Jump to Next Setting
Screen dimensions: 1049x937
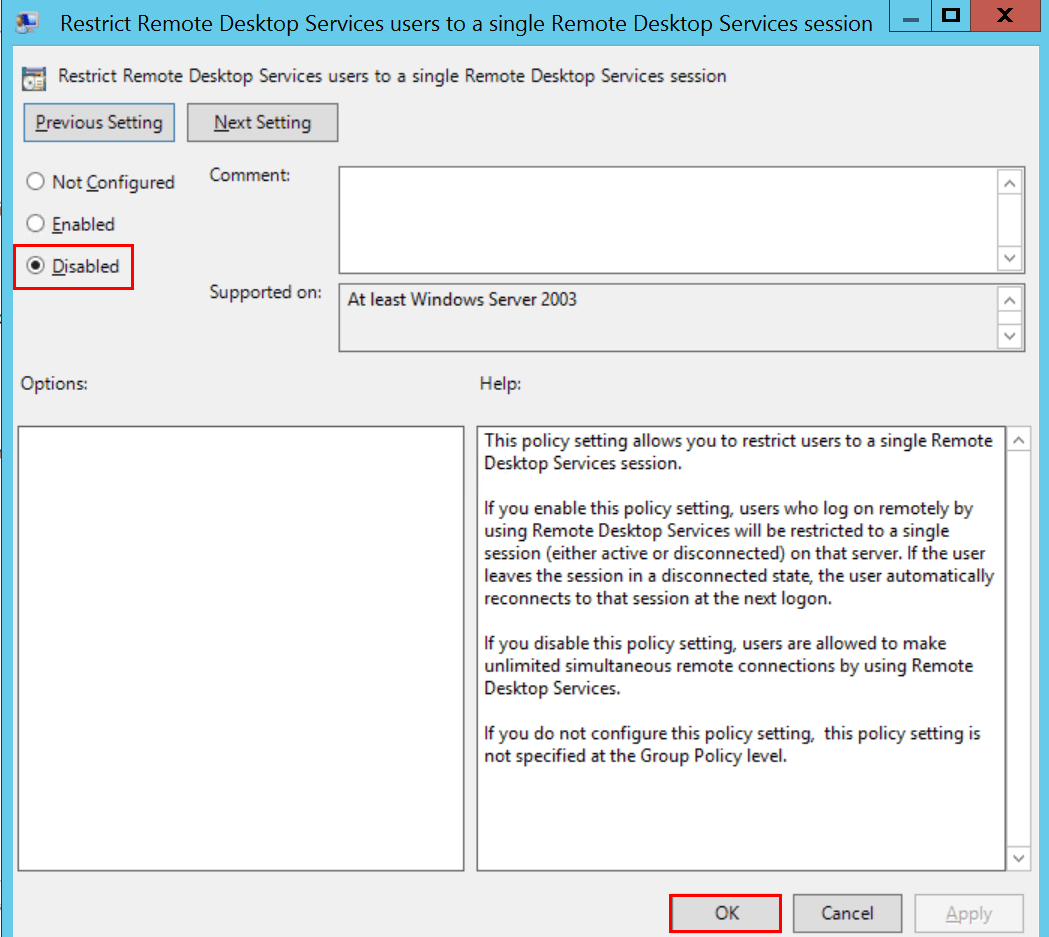(262, 123)
